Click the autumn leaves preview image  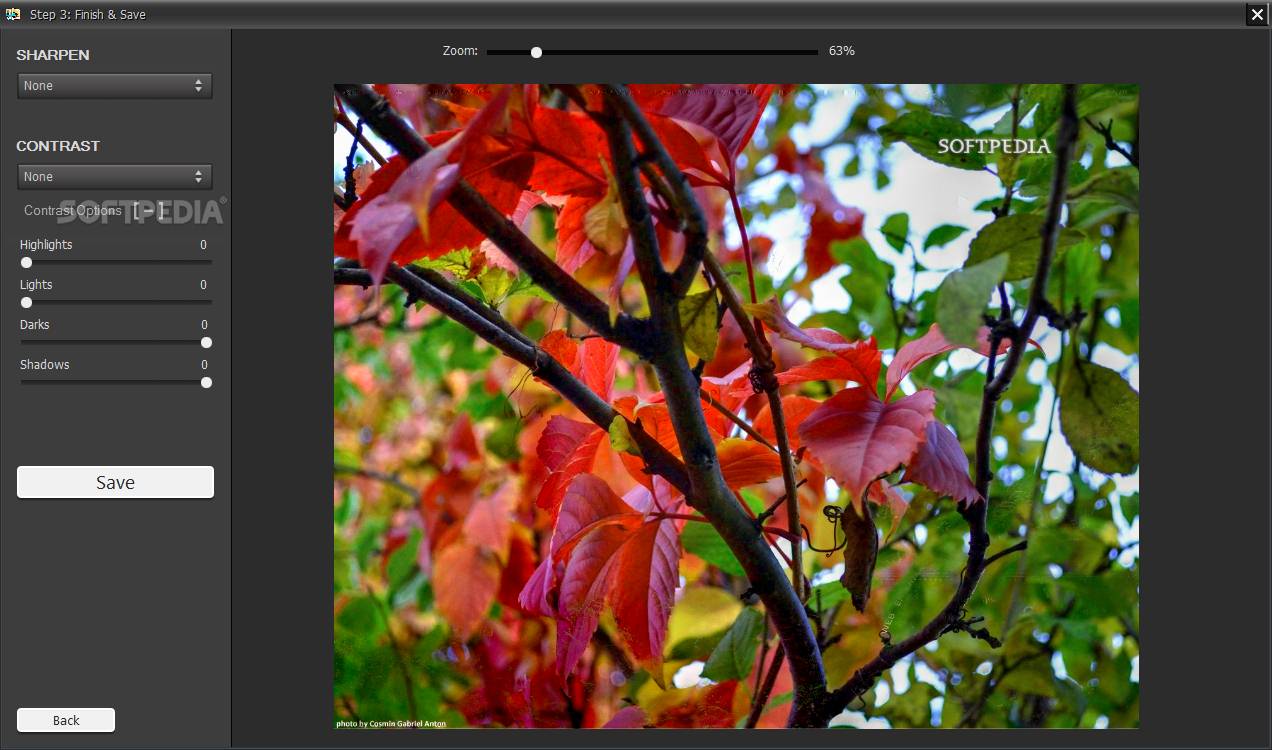[x=736, y=406]
